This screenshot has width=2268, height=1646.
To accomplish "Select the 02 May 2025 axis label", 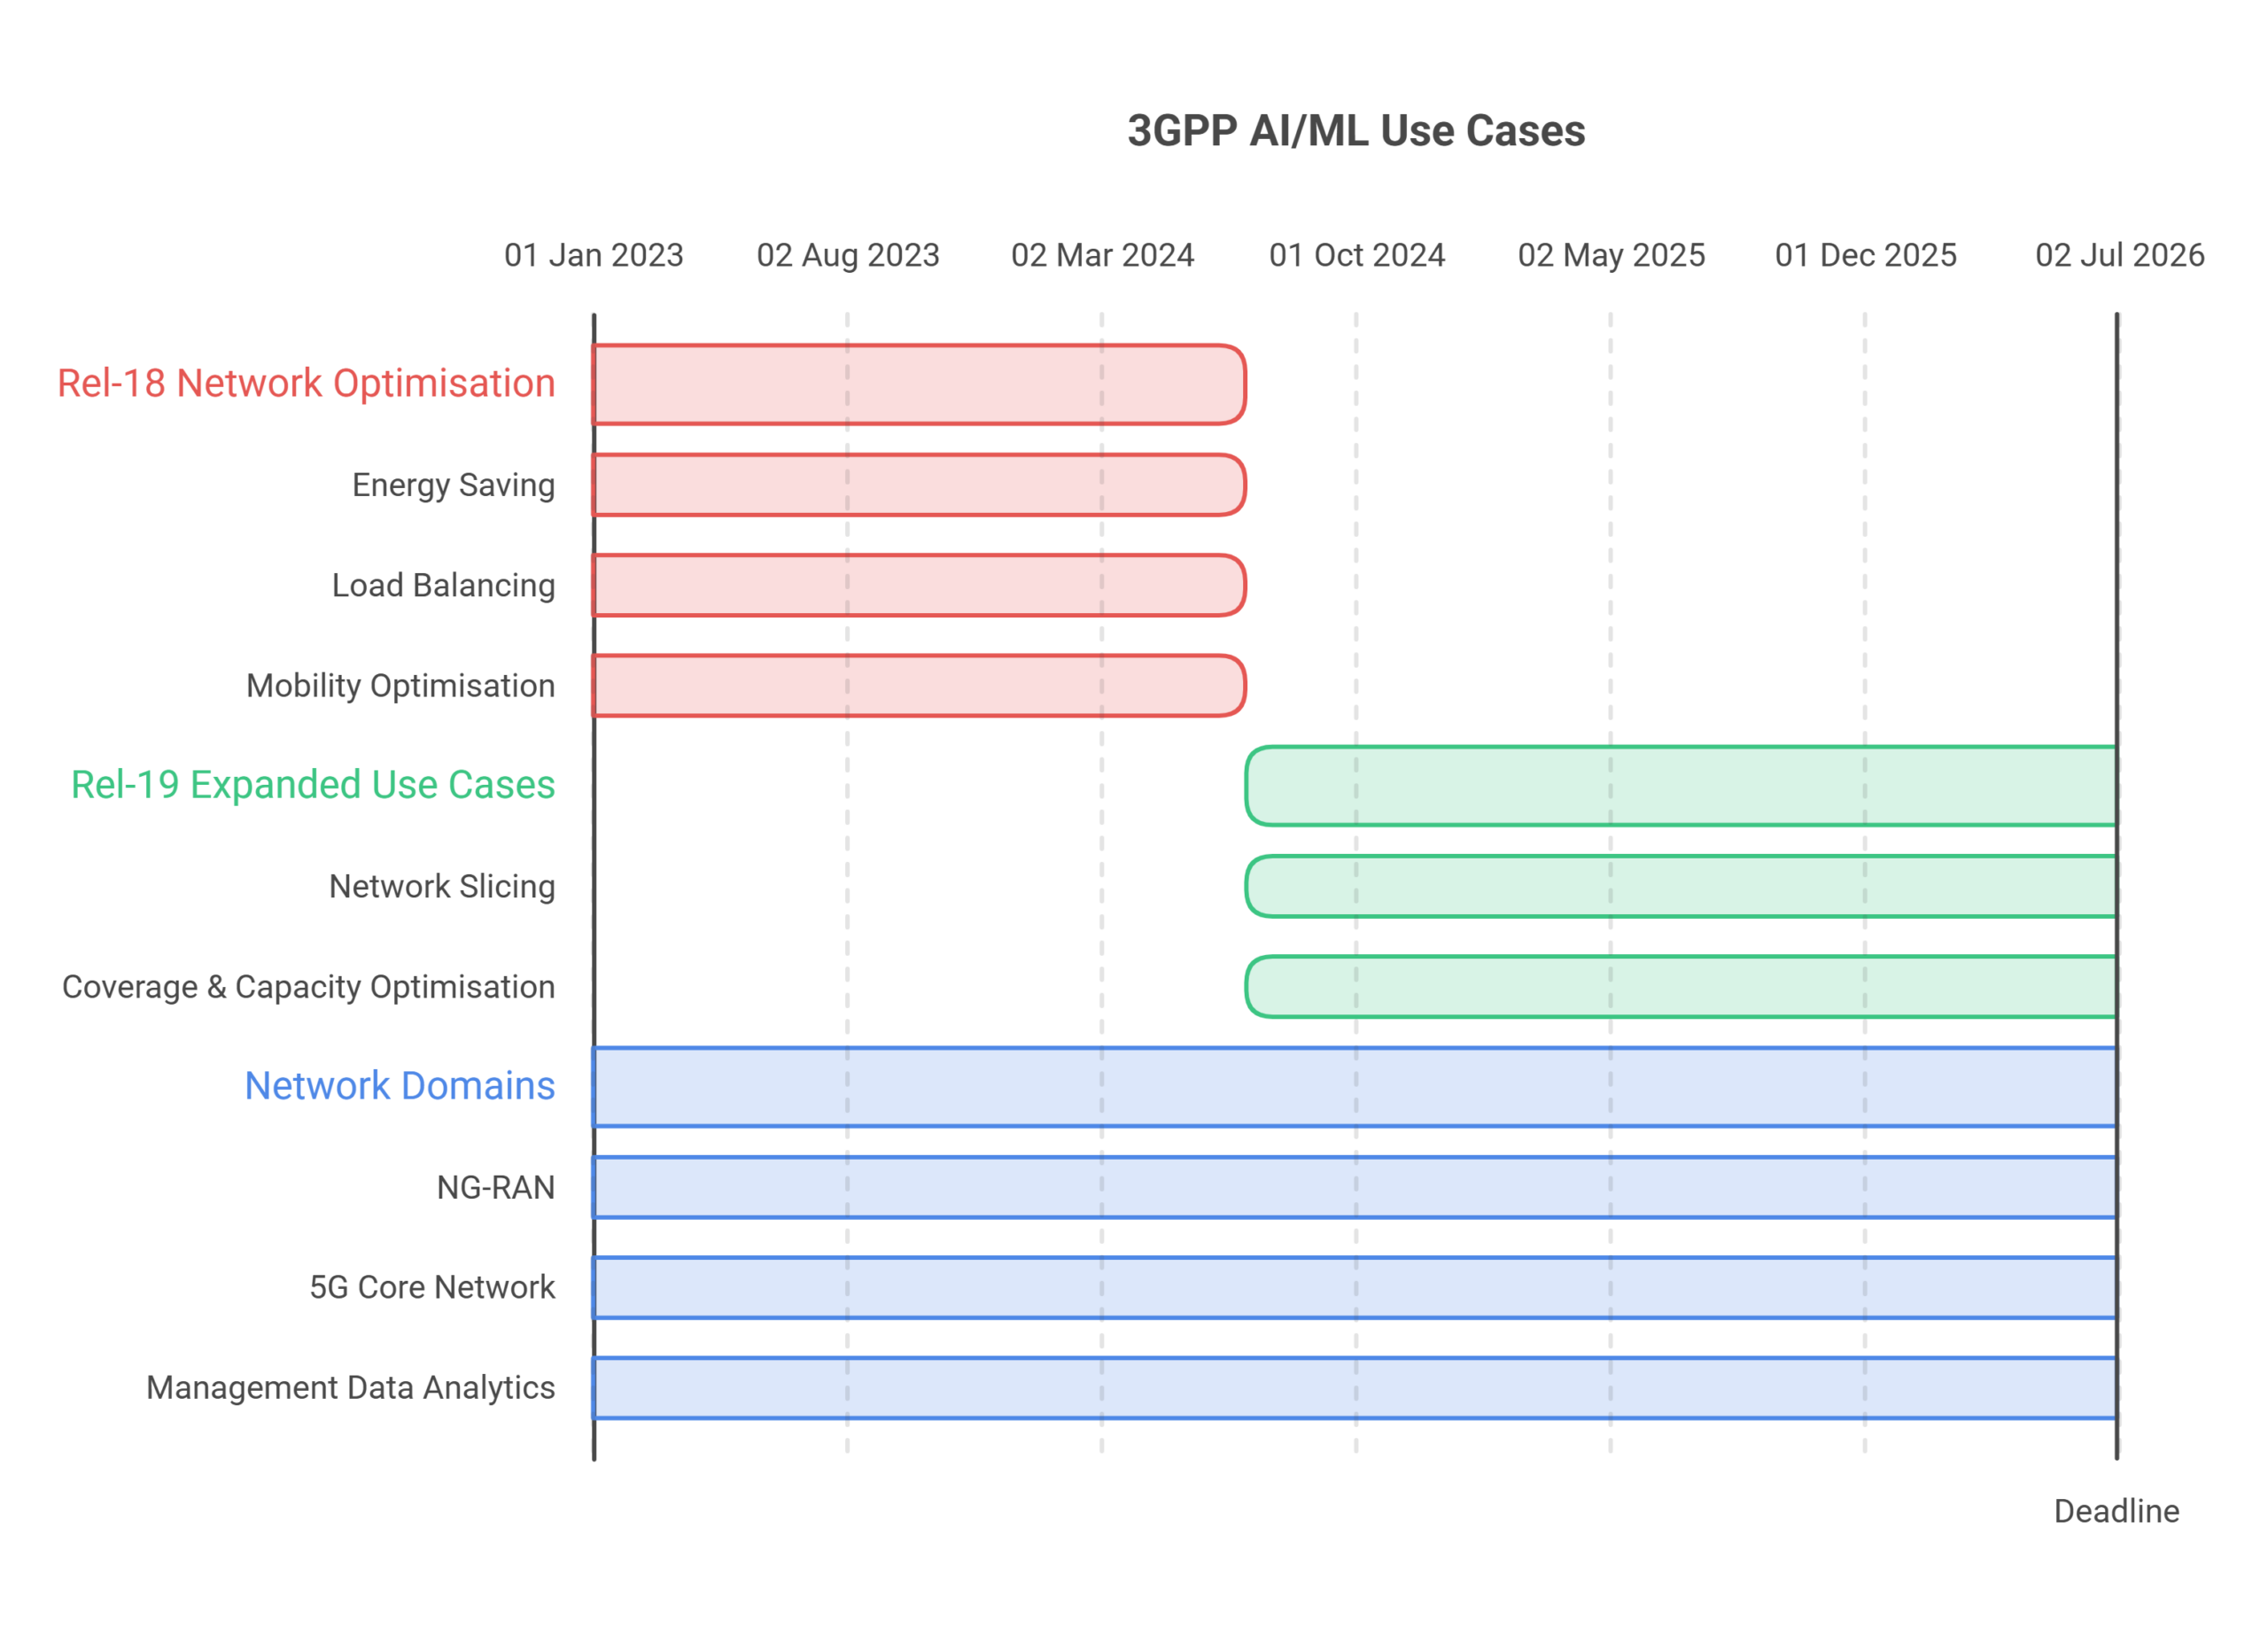I will [1611, 255].
